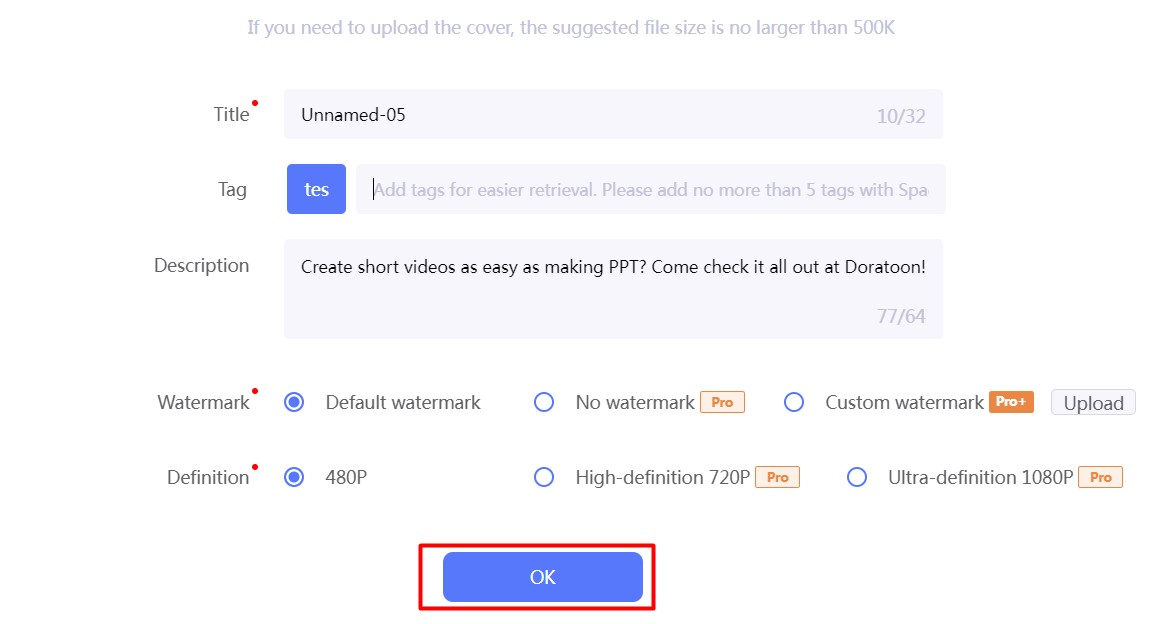
Task: Select 480P definition
Action: (x=294, y=477)
